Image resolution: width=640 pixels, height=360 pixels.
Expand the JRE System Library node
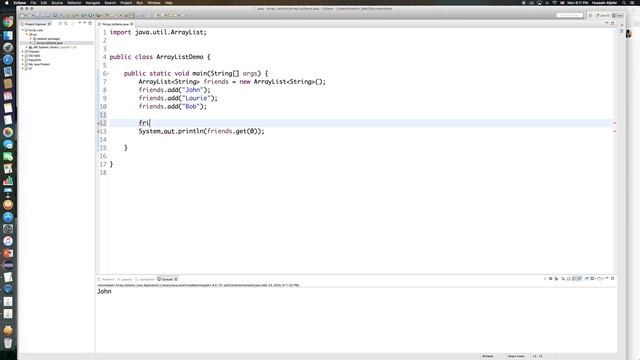(x=27, y=47)
